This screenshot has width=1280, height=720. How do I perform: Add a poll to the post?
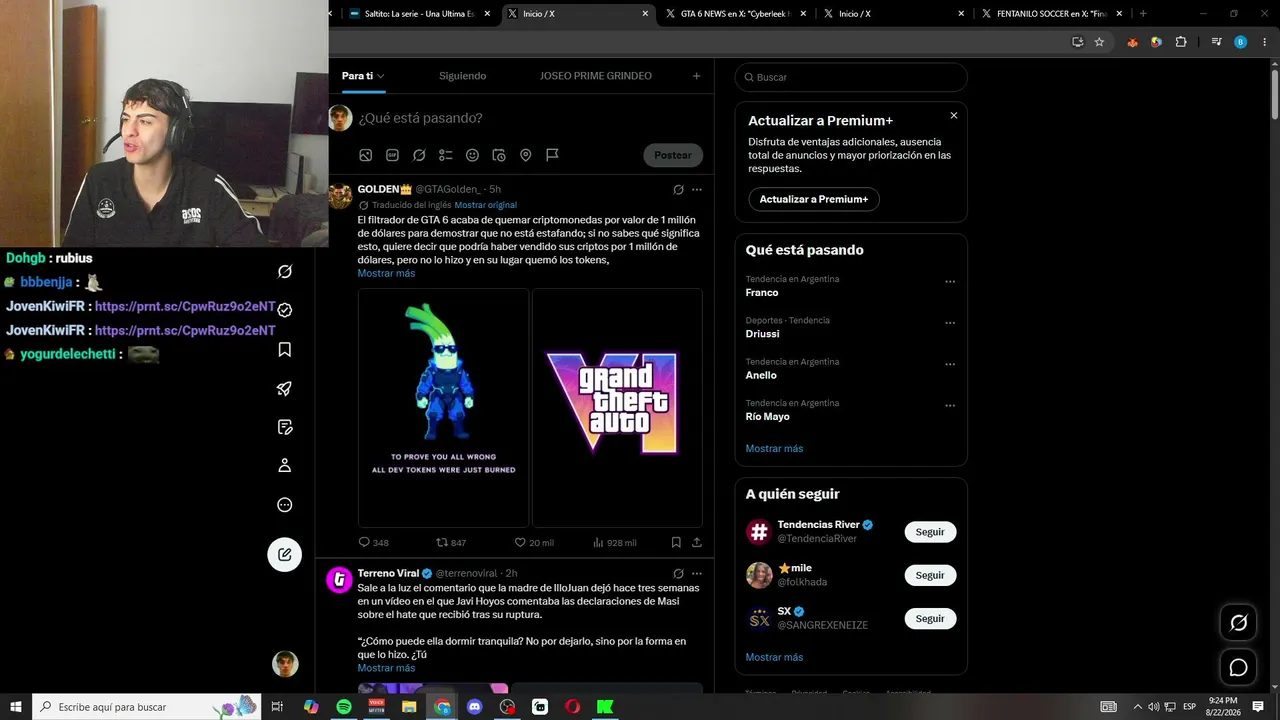pos(446,155)
